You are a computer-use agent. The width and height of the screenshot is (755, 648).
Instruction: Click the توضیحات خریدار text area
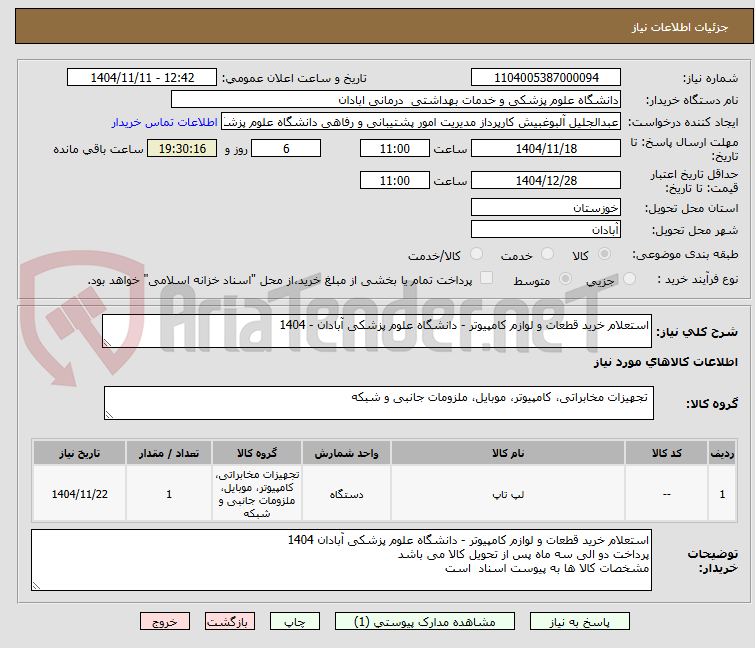(x=341, y=560)
